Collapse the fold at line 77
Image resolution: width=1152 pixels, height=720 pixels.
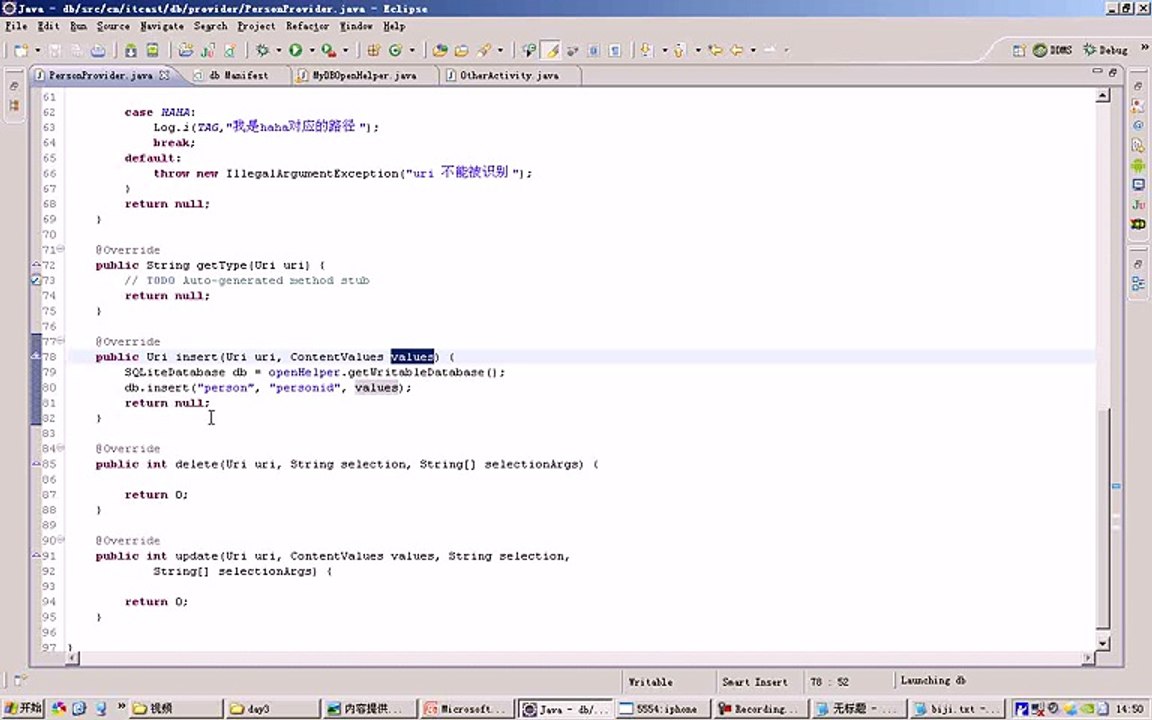pos(60,341)
